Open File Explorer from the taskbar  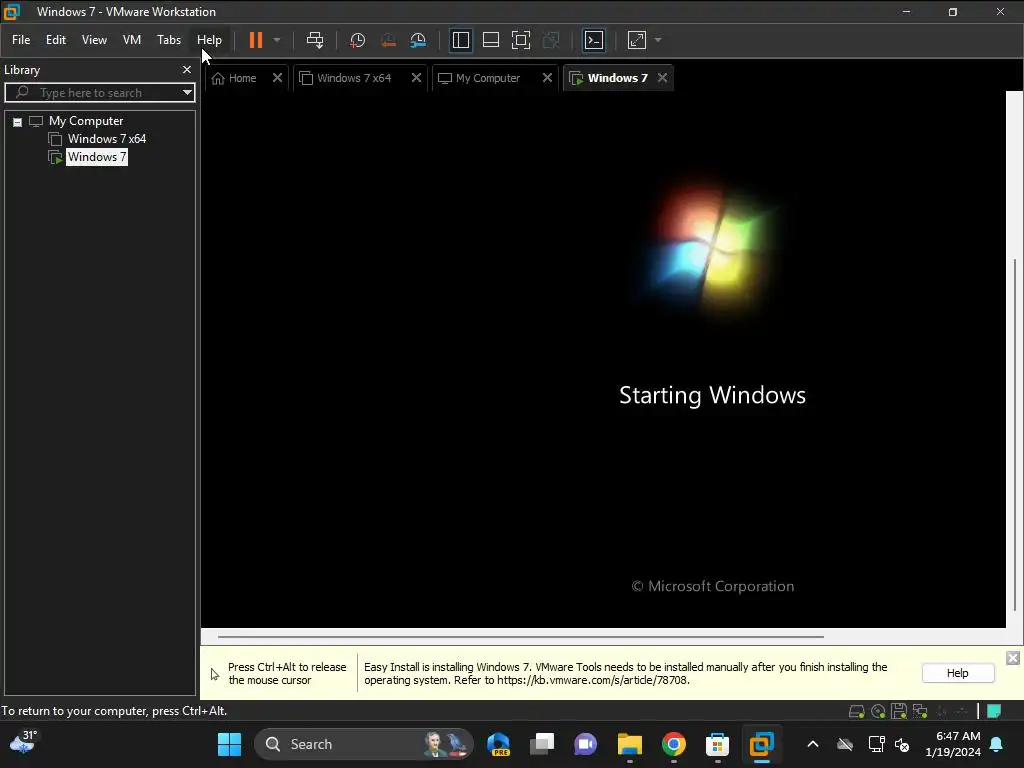[x=630, y=744]
